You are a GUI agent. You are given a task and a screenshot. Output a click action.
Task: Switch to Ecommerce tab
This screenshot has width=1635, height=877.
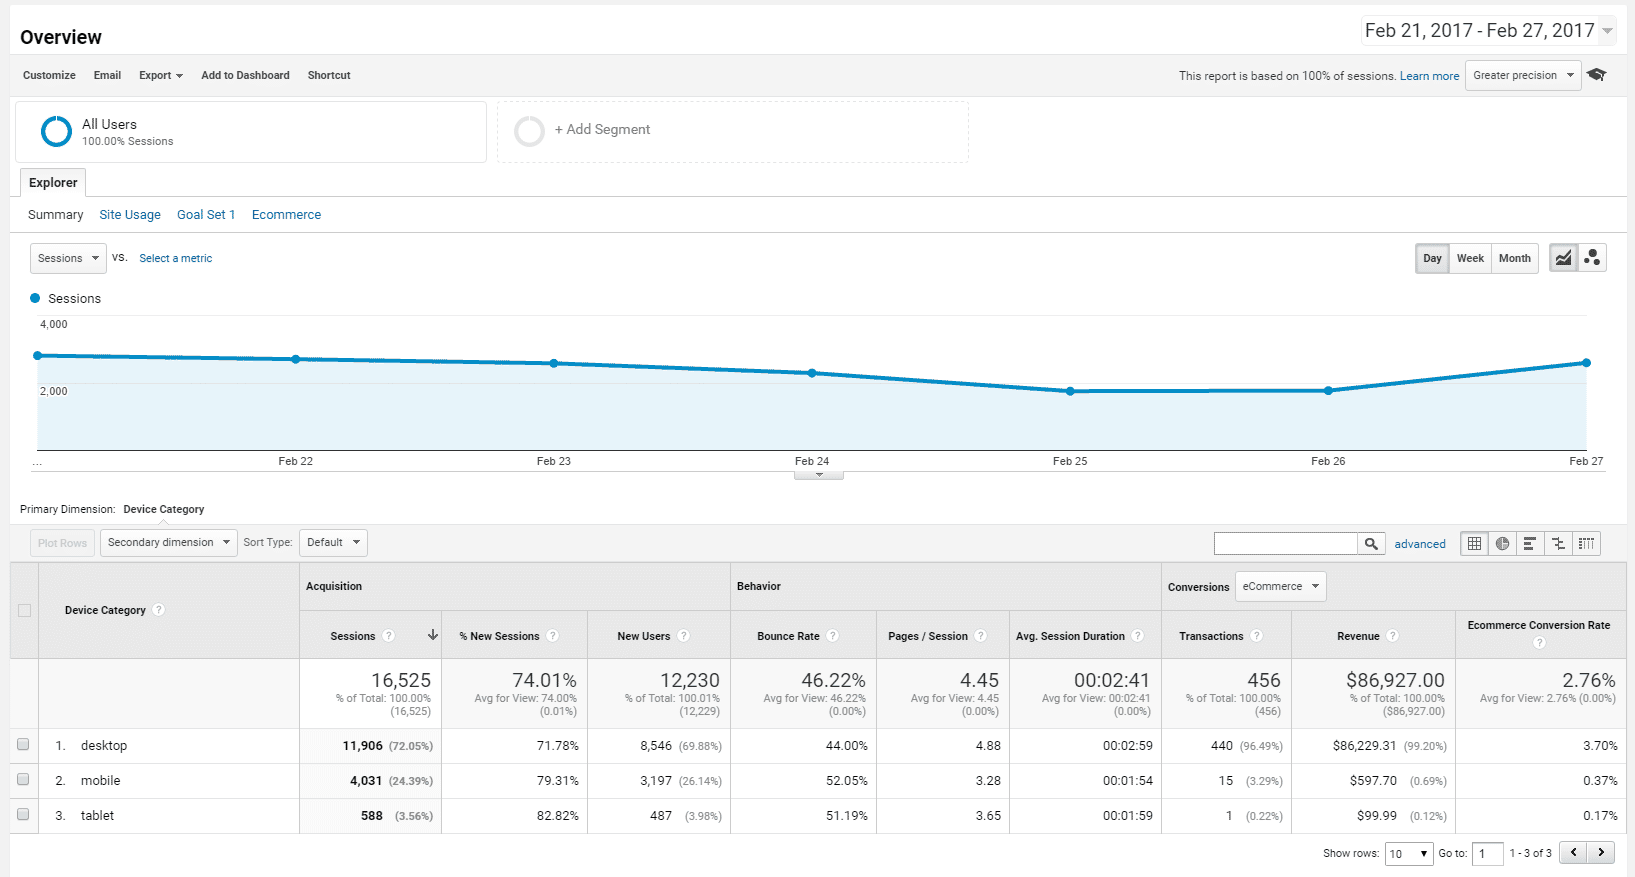286,214
